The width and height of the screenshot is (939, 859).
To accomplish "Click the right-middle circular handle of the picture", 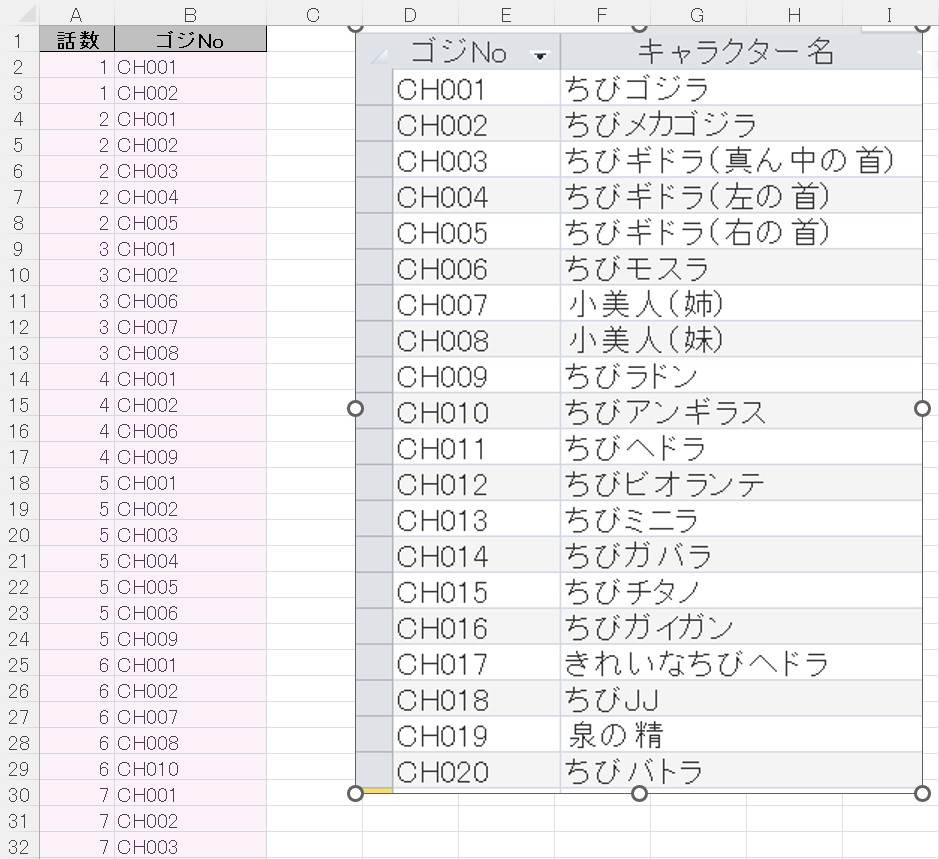I will coord(922,409).
